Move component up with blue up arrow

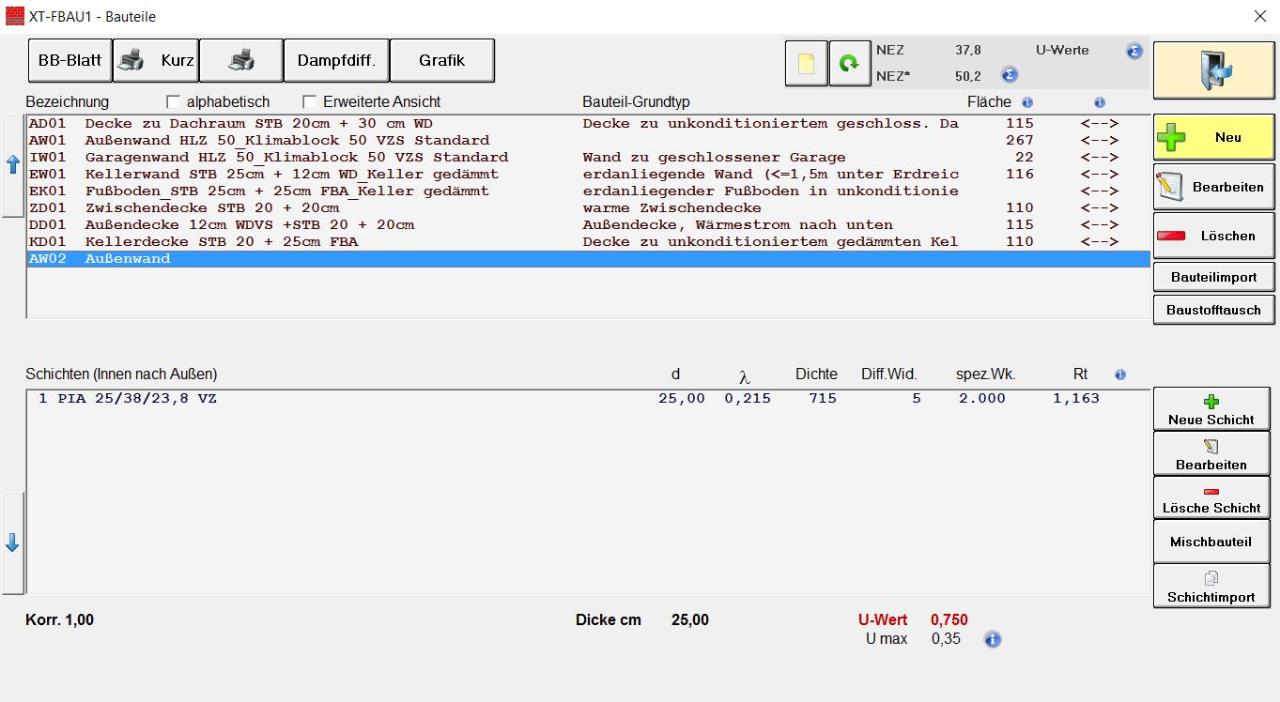click(x=13, y=165)
